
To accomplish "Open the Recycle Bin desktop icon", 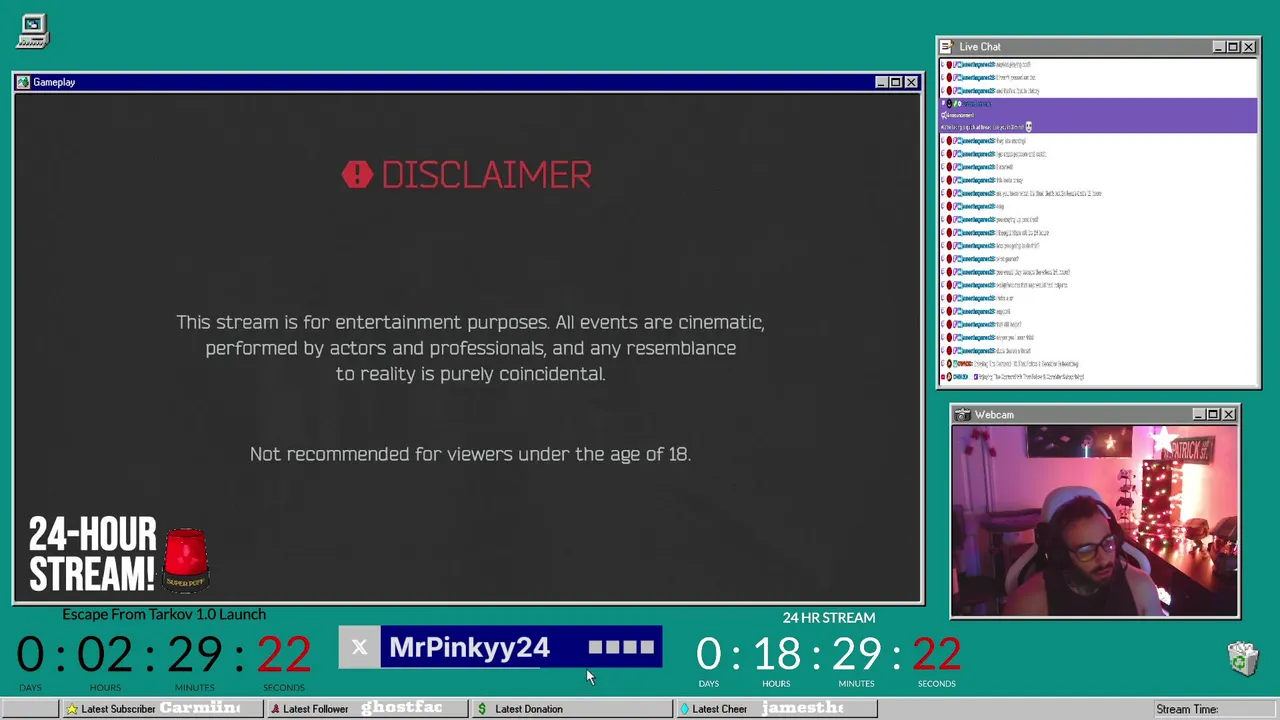I will point(1243,658).
